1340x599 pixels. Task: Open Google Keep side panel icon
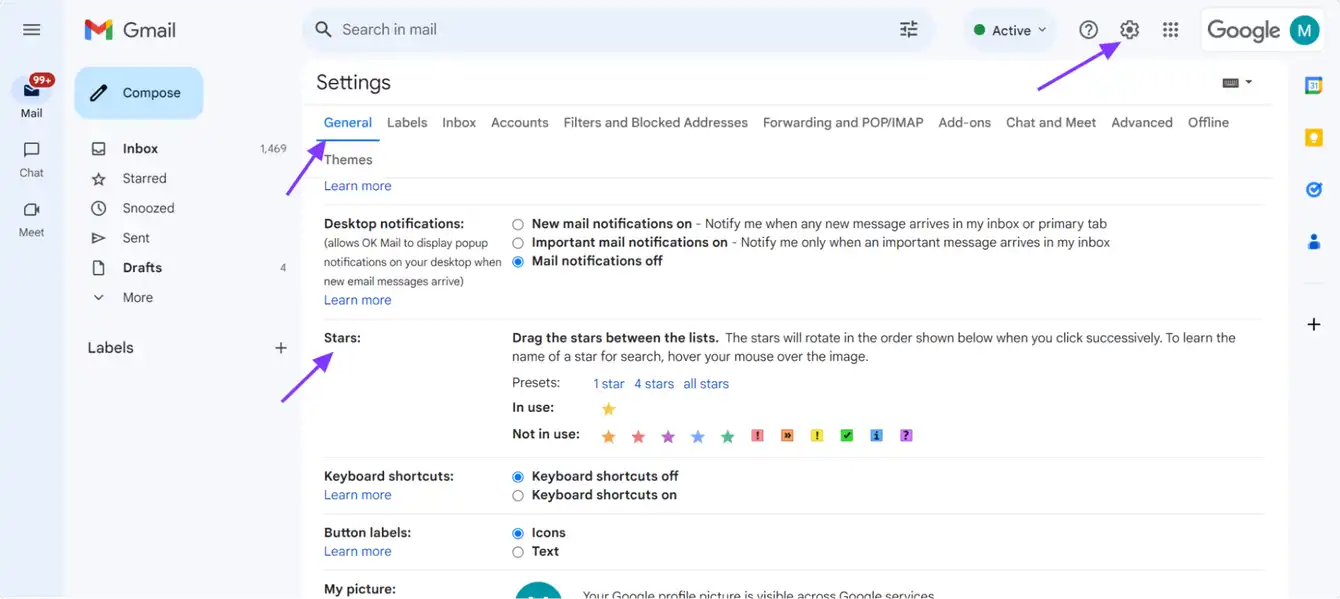(1314, 138)
